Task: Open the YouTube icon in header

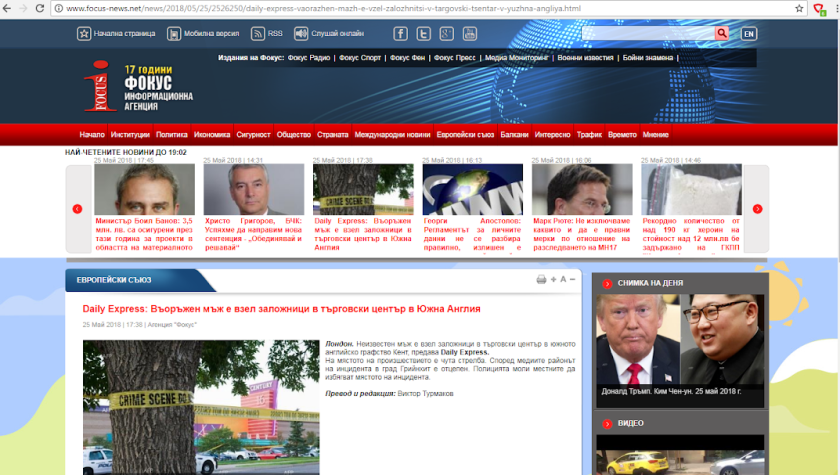Action: coord(470,33)
